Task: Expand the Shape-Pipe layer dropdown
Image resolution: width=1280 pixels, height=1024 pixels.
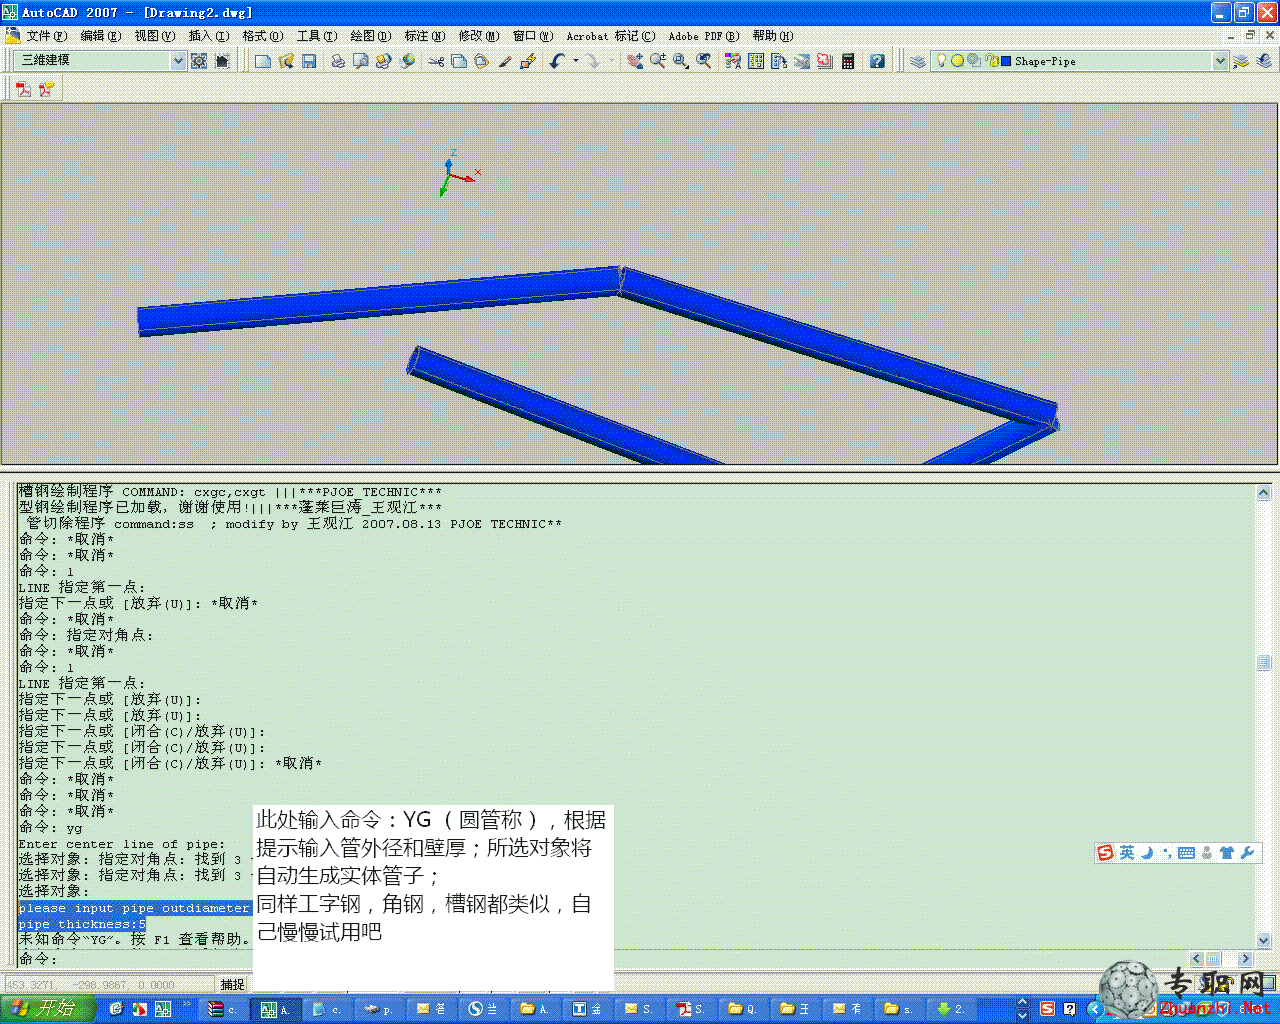Action: 1220,61
